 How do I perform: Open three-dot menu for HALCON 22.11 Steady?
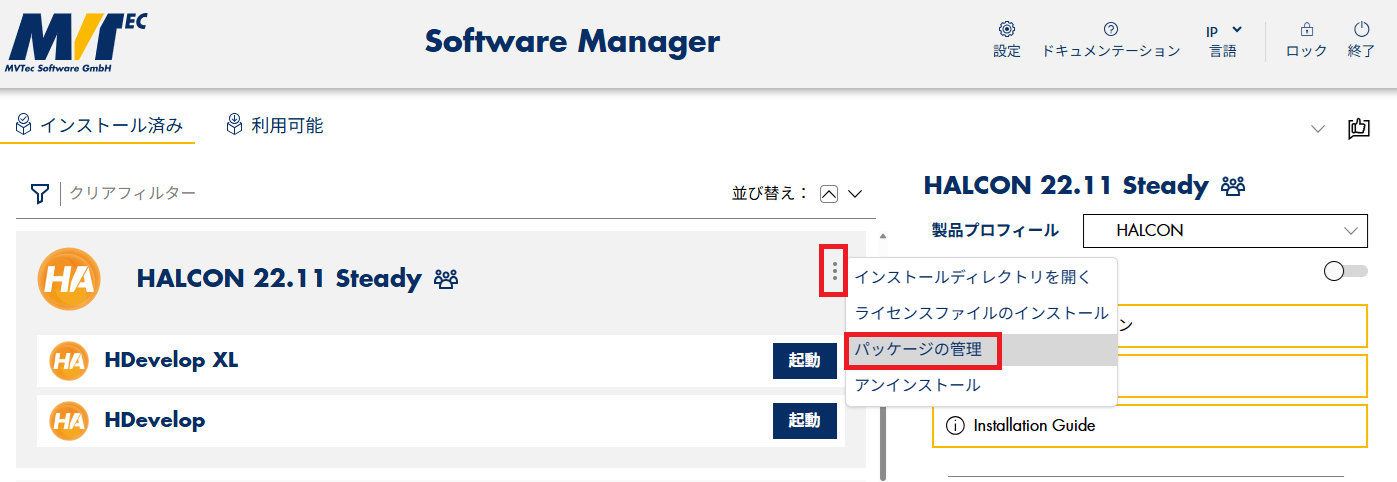(x=834, y=270)
